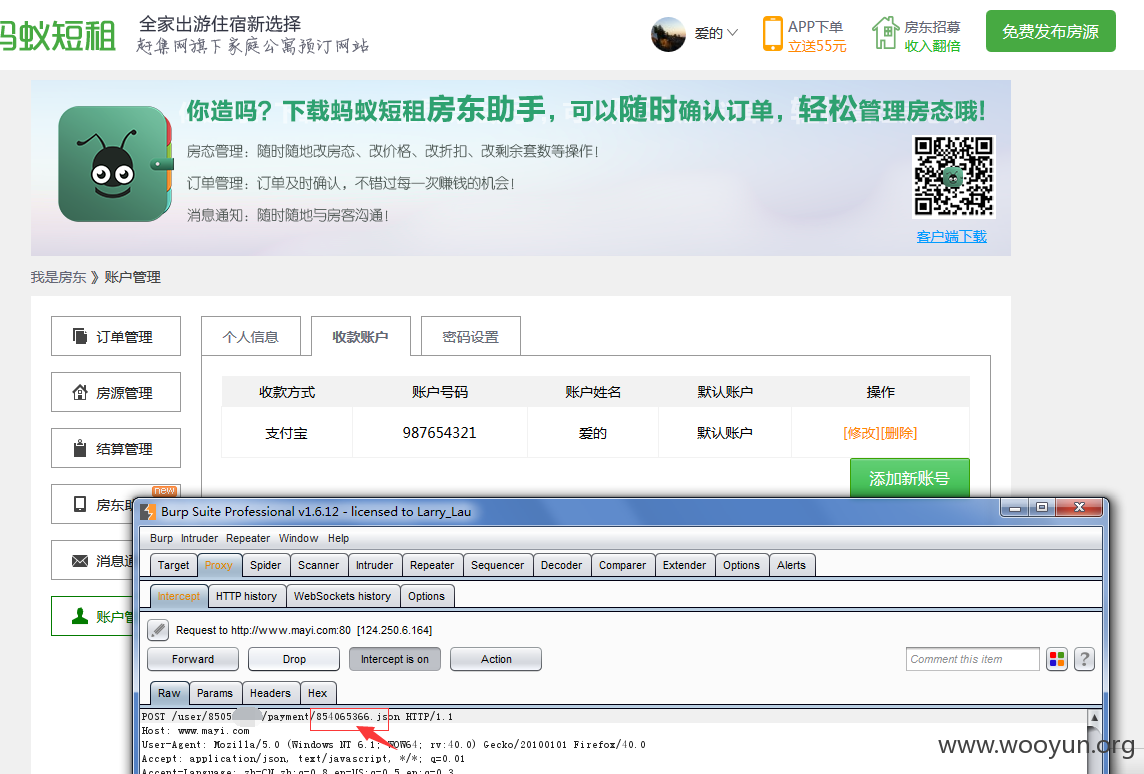Open the Burp menu in Burp Suite
Screen dimensions: 1144x774
(x=161, y=538)
